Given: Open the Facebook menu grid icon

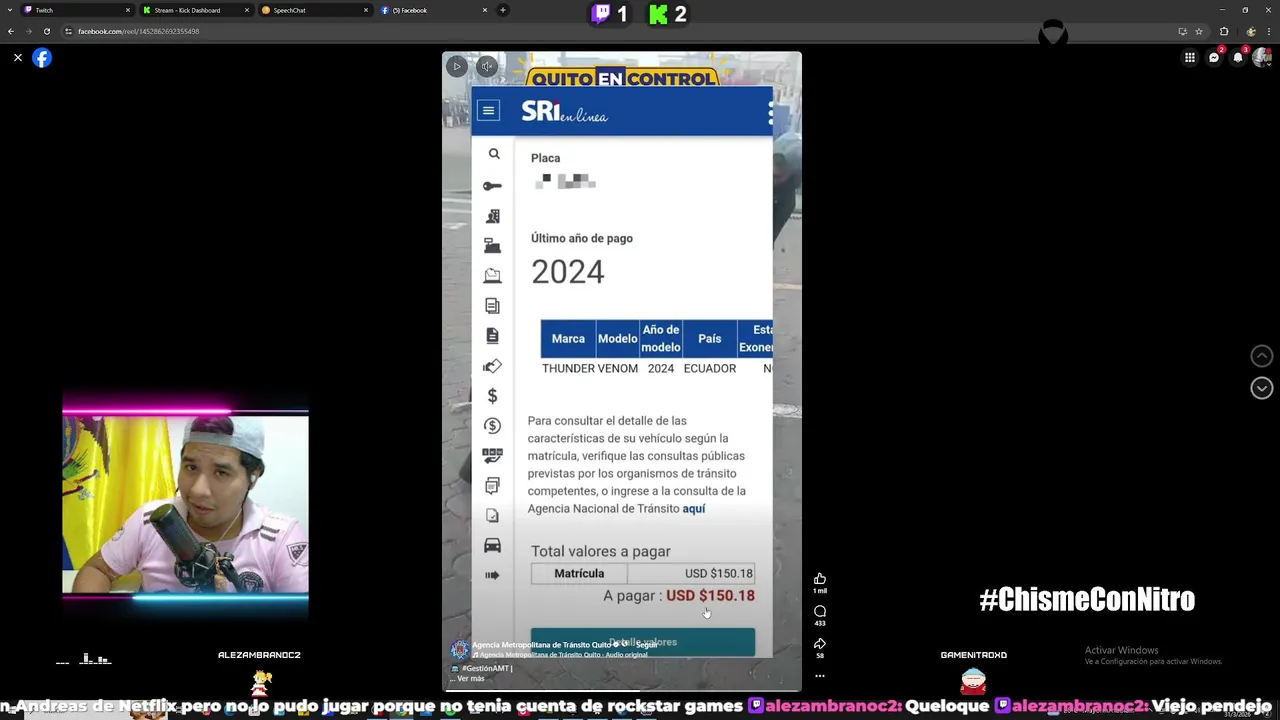Looking at the screenshot, I should click(x=1189, y=58).
